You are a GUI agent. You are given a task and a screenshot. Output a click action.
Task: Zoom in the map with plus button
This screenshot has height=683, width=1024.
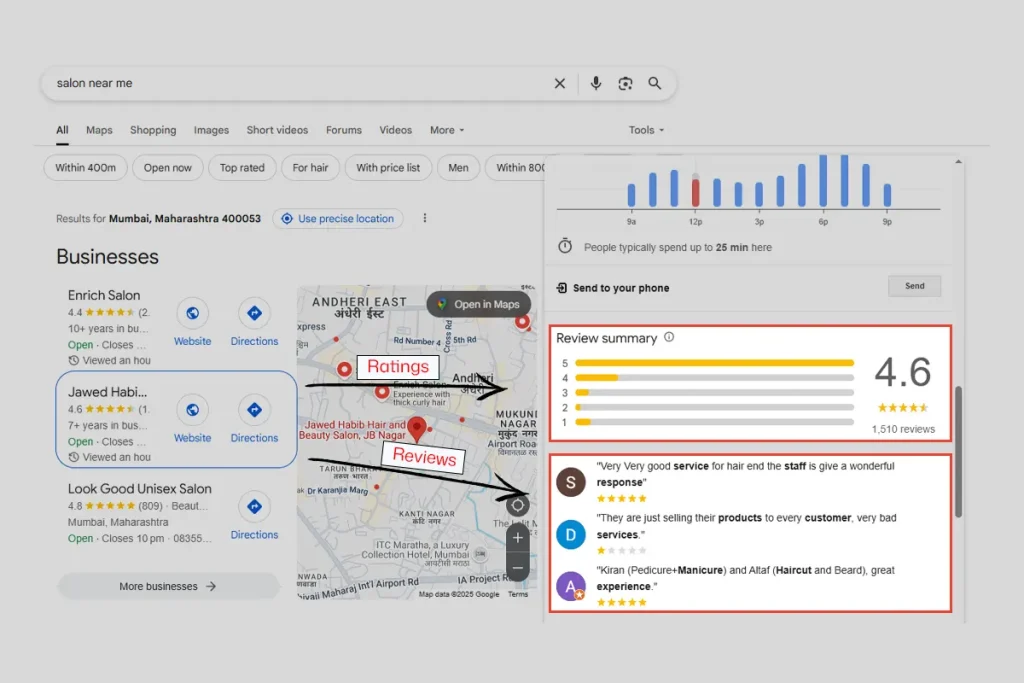[518, 538]
